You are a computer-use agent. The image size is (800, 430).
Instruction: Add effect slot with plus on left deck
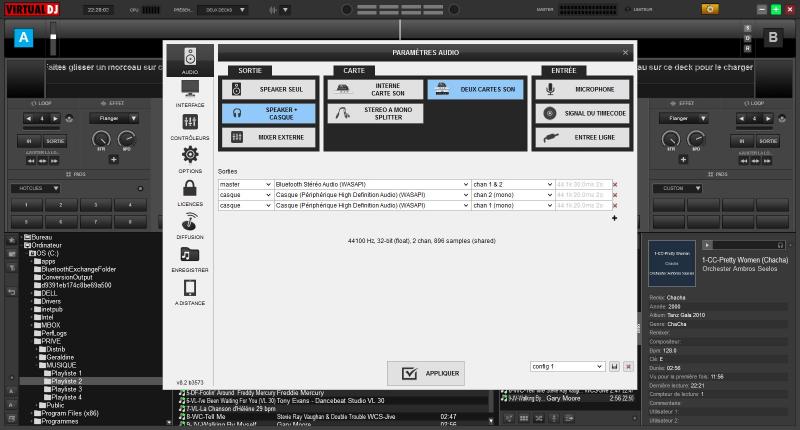(x=113, y=160)
